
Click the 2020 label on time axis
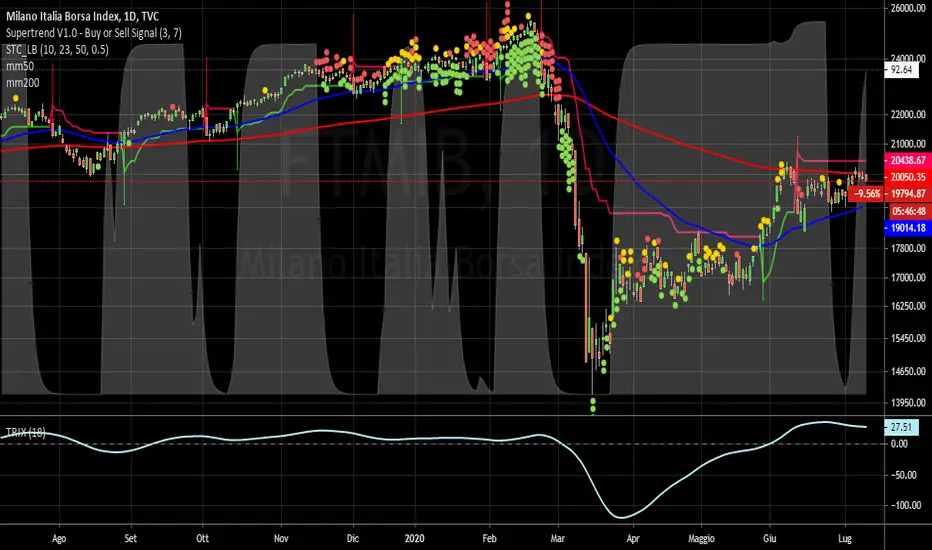(416, 536)
